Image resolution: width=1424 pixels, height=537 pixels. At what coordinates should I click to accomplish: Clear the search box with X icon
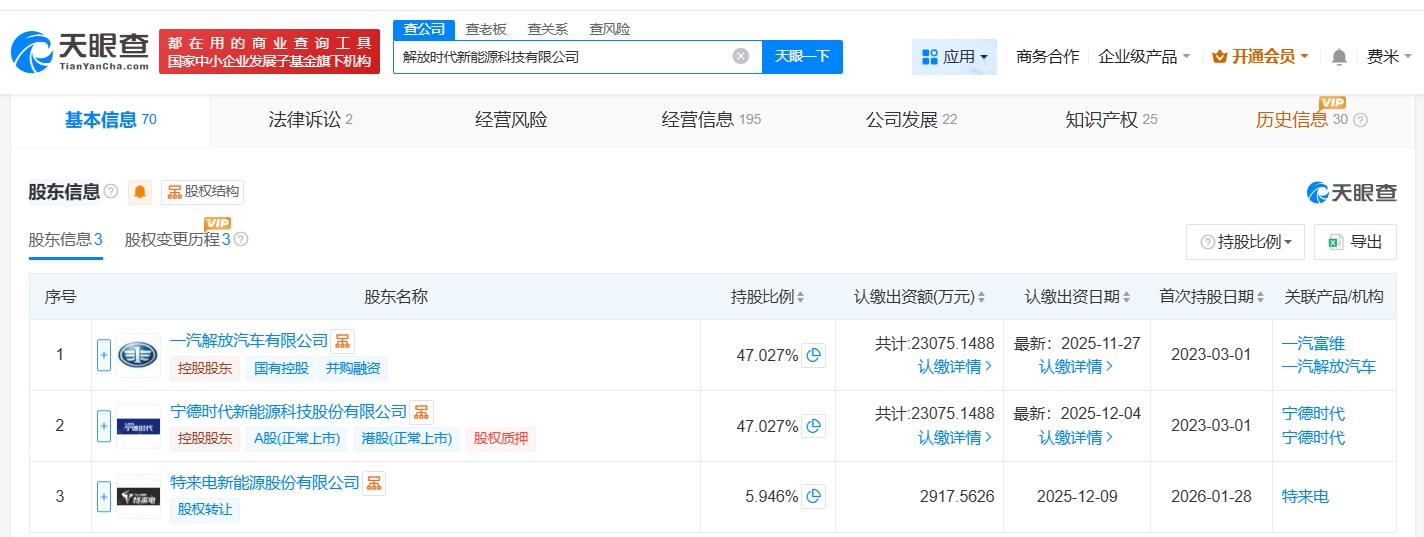pyautogui.click(x=741, y=57)
